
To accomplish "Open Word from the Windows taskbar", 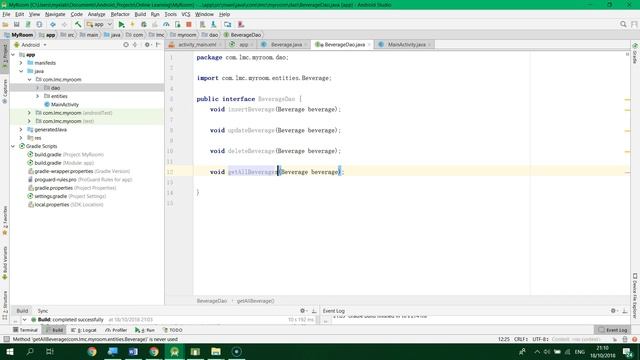I will [133, 351].
